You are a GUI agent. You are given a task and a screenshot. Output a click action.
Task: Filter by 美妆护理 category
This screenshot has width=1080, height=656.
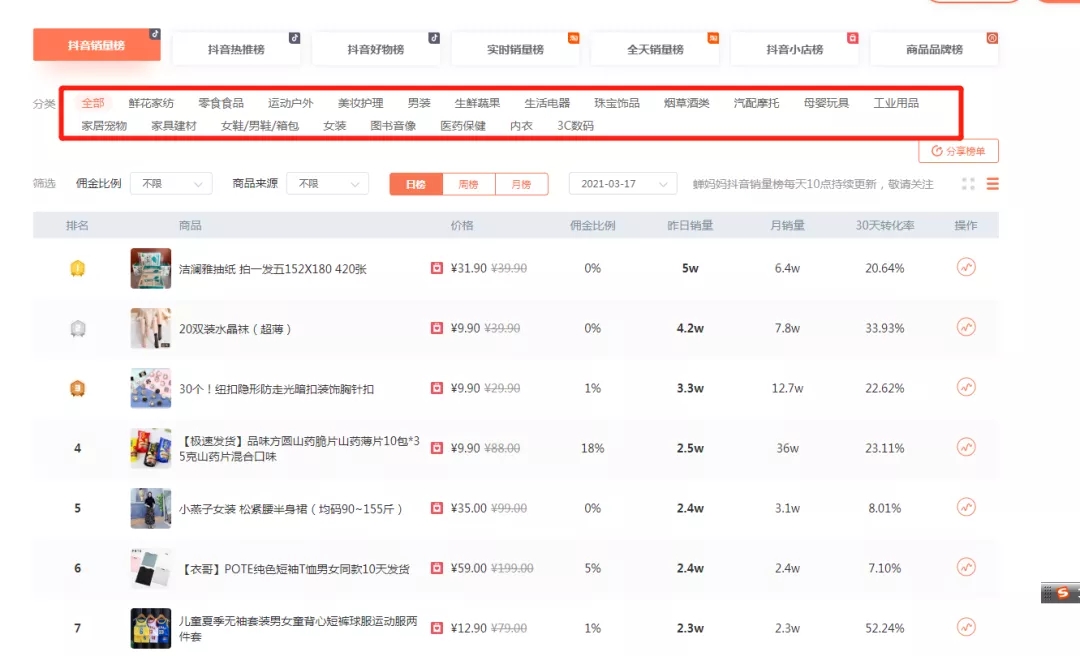click(x=360, y=103)
